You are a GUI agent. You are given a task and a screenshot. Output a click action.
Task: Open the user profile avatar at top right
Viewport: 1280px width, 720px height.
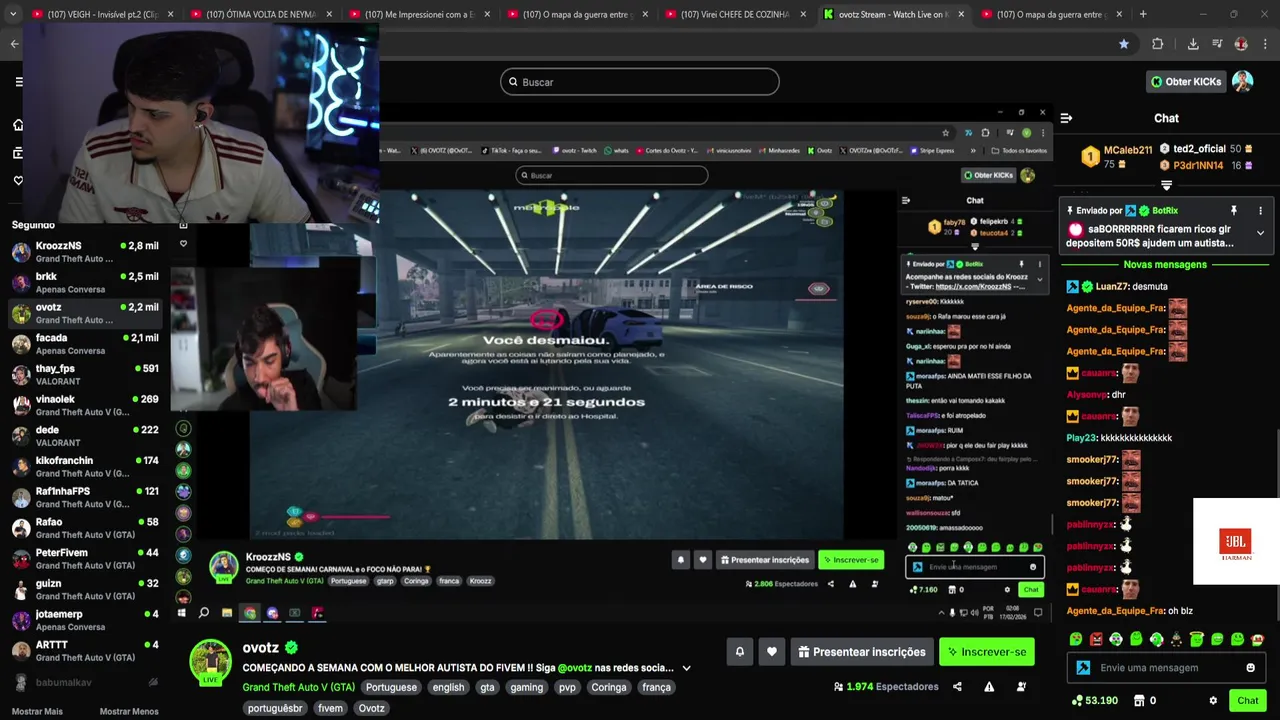pos(1242,82)
